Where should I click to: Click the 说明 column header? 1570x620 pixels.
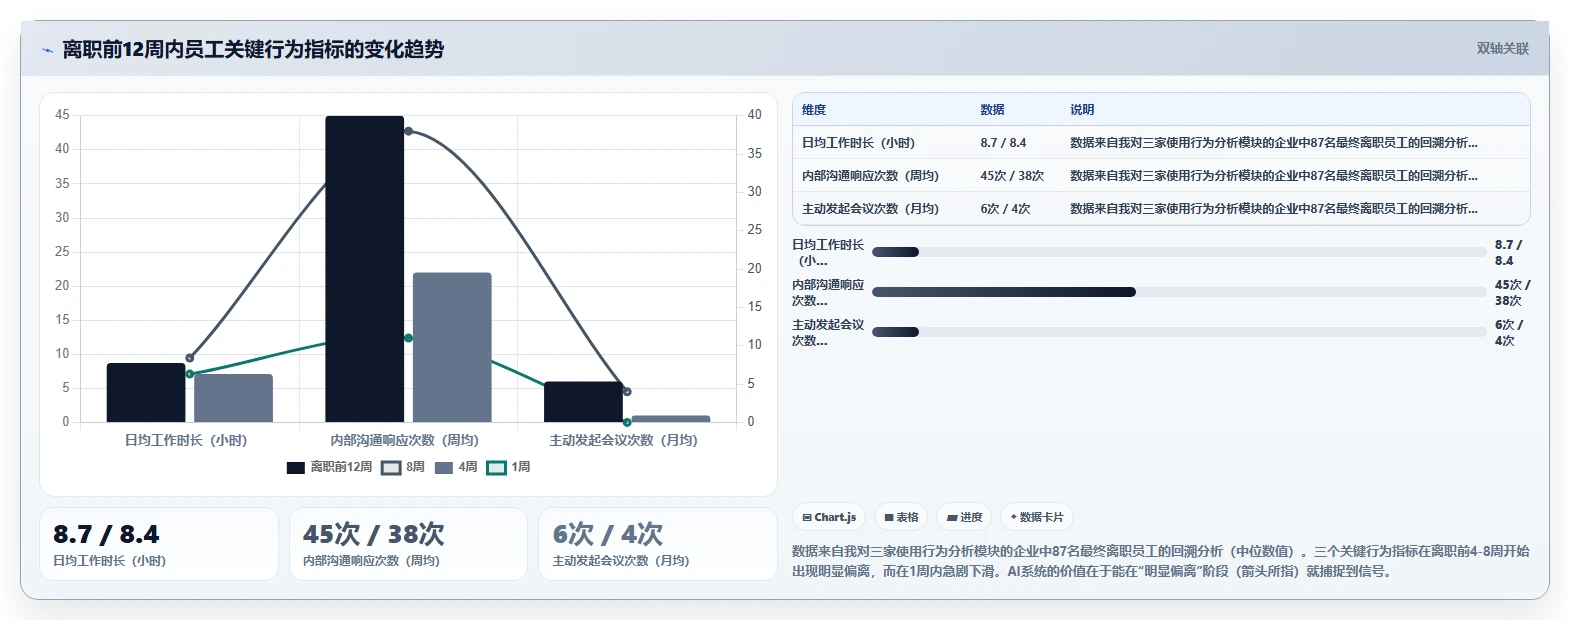click(1082, 110)
